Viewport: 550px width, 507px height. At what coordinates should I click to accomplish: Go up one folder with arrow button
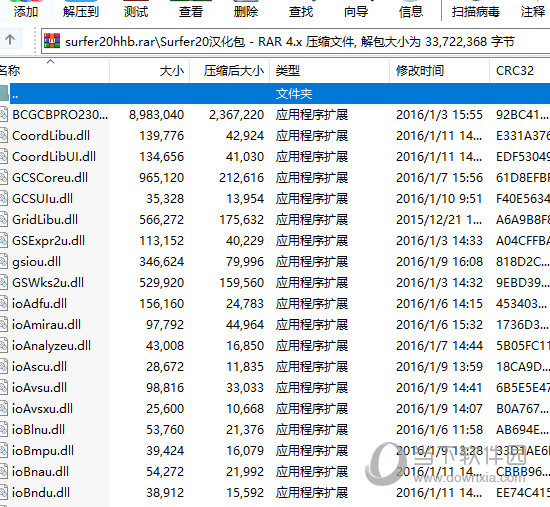click(x=10, y=40)
